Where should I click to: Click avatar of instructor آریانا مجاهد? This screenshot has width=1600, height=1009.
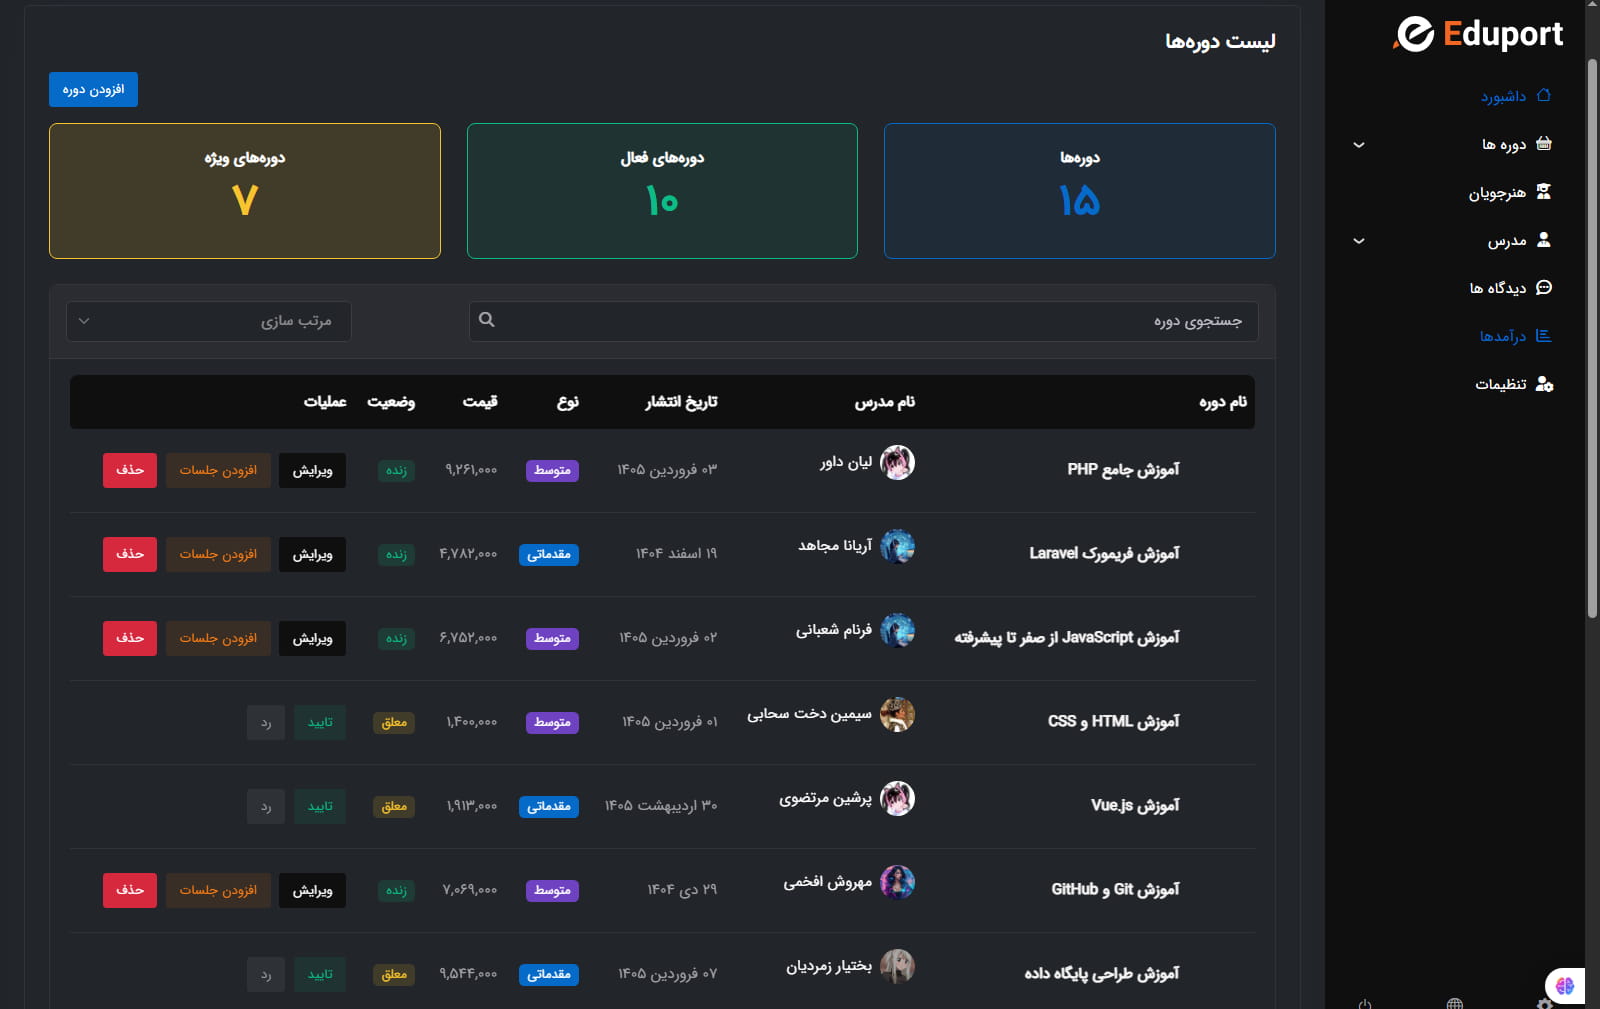pos(897,546)
